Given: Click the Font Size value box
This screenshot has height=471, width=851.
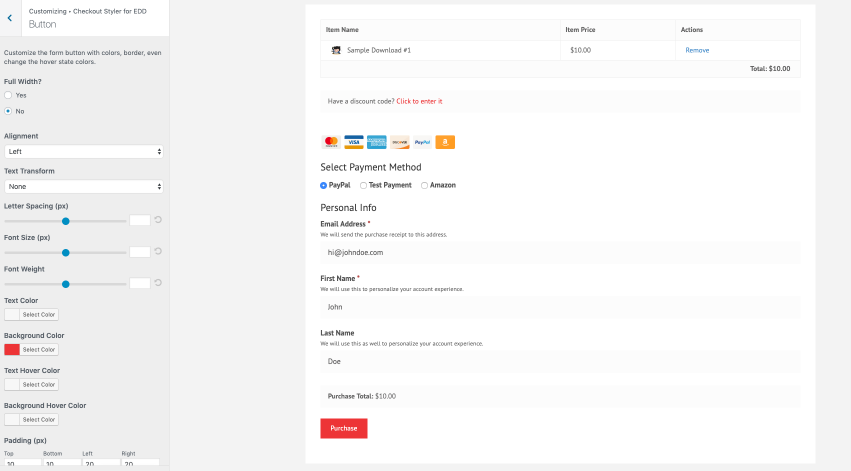Looking at the screenshot, I should pos(139,251).
